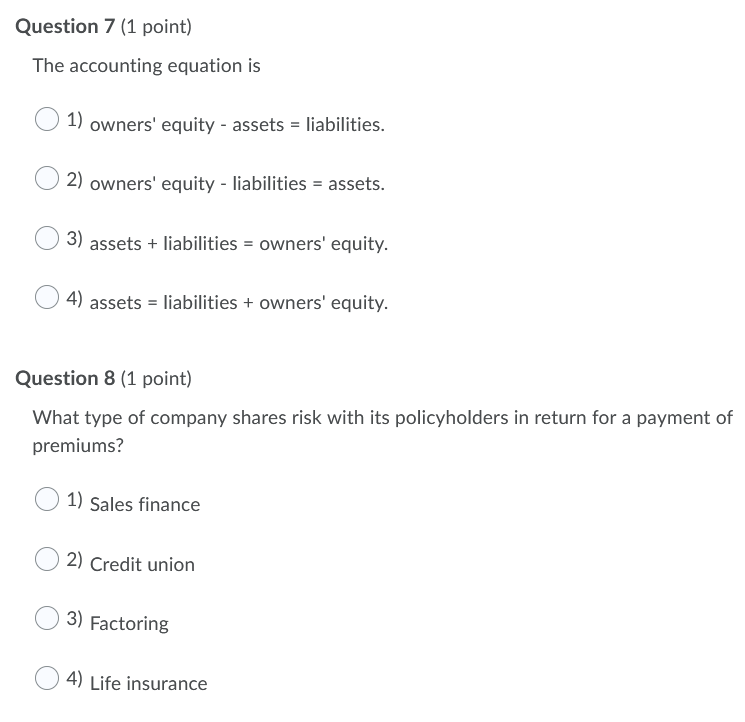Screen dimensions: 745x722
Task: Click 'assets + liabilities = owners' equity.' answer text
Action: point(239,244)
